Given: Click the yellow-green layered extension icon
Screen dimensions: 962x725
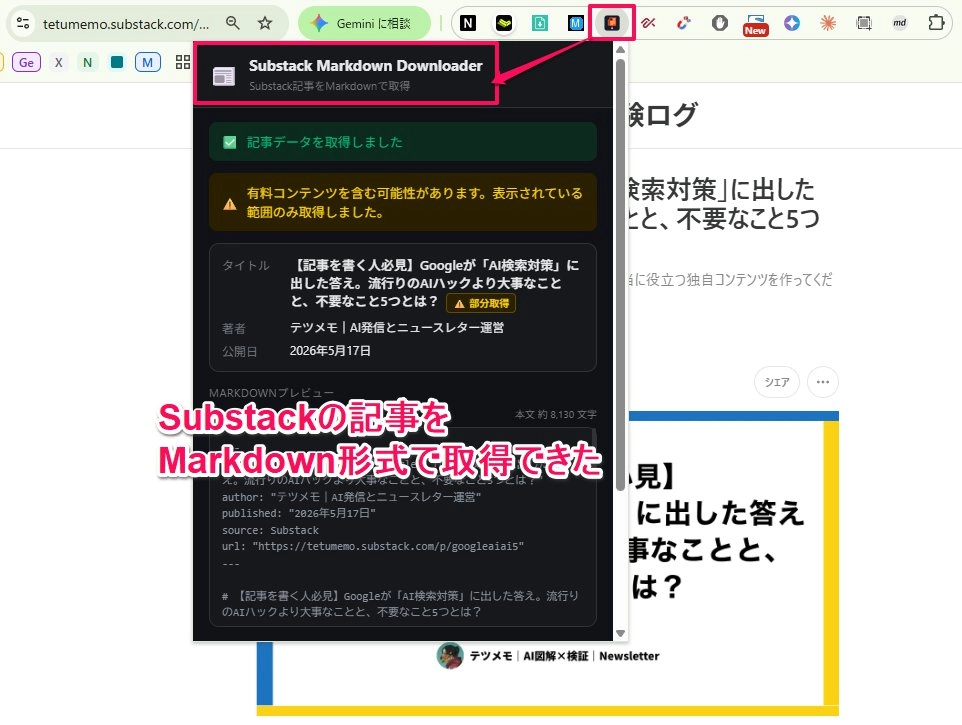Looking at the screenshot, I should (x=504, y=23).
